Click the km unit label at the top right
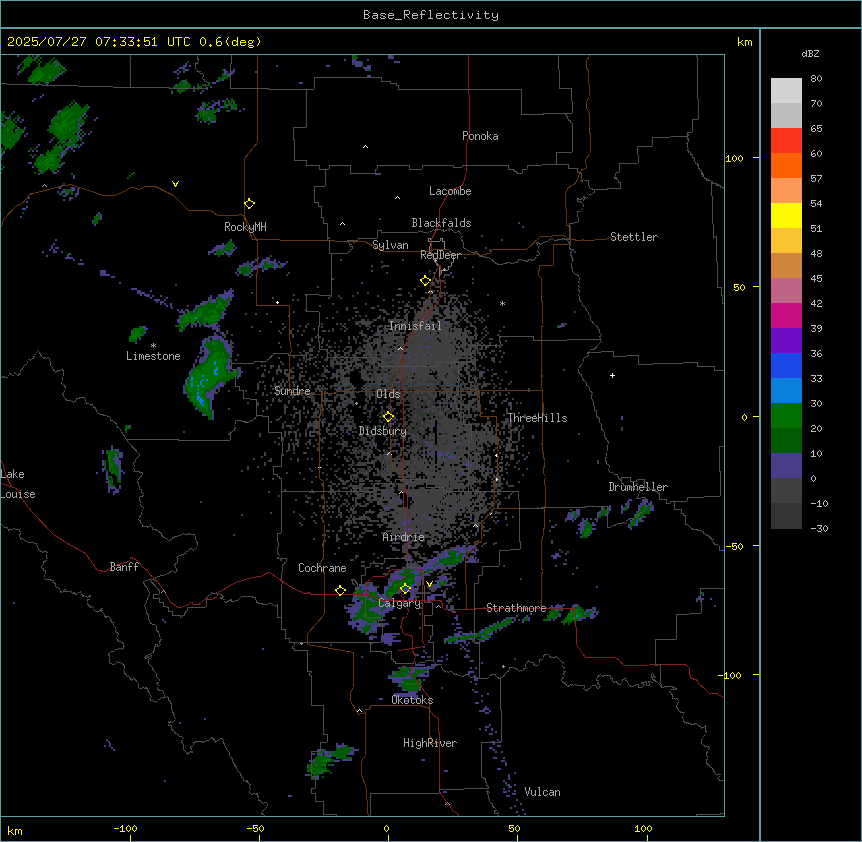The width and height of the screenshot is (862, 842). click(745, 42)
